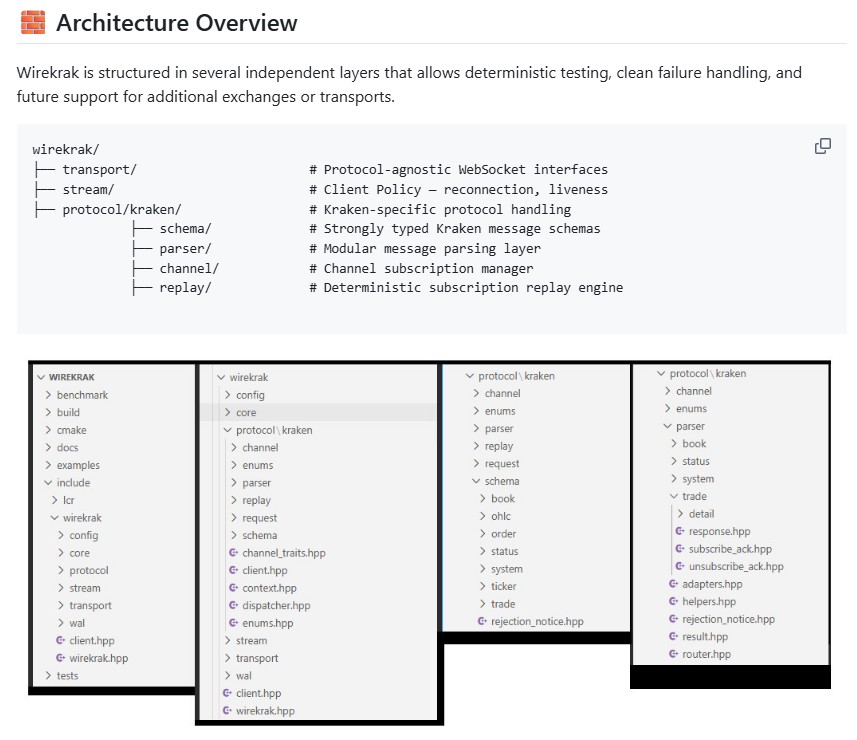Select dispatcher.hpp file name in the tree
The image size is (857, 740).
pyautogui.click(x=276, y=605)
